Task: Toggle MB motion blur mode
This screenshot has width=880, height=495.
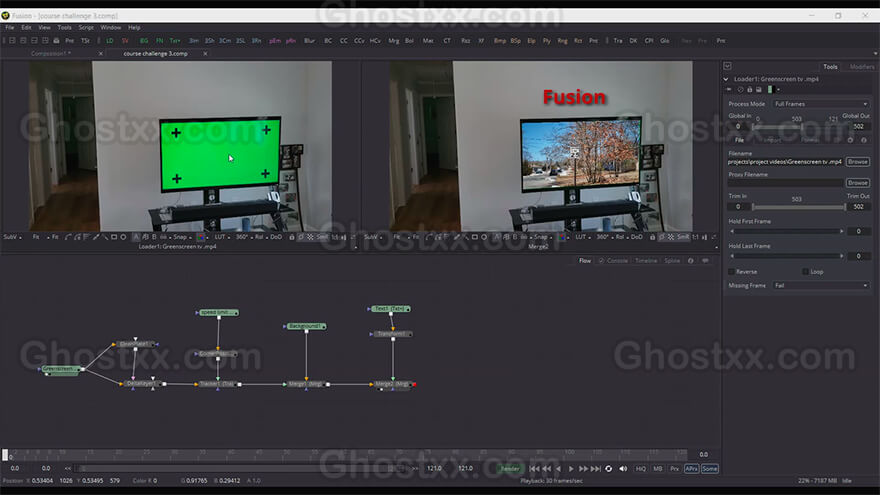Action: [658, 469]
